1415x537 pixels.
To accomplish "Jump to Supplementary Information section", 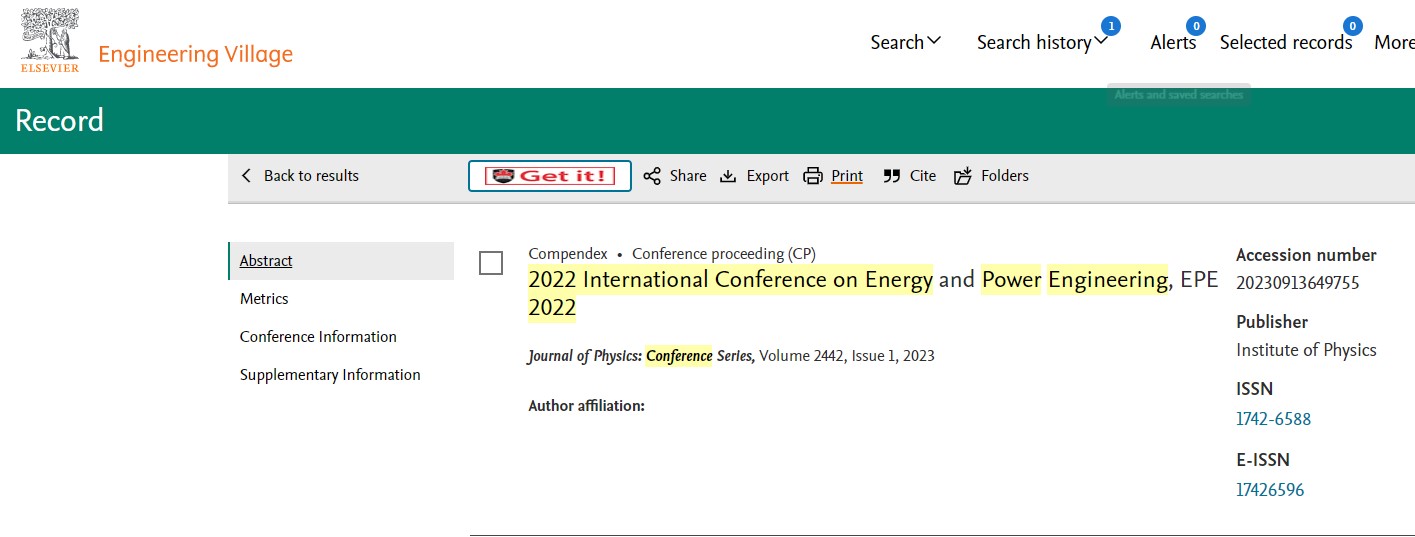I will click(x=330, y=375).
